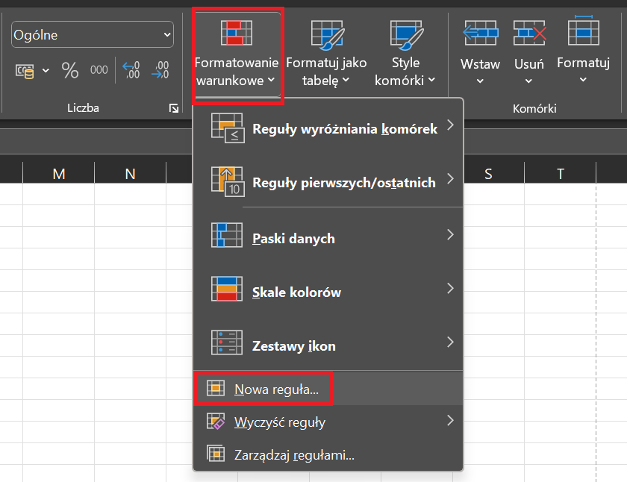
Task: Open Liczba group dialog launcher
Action: [174, 108]
